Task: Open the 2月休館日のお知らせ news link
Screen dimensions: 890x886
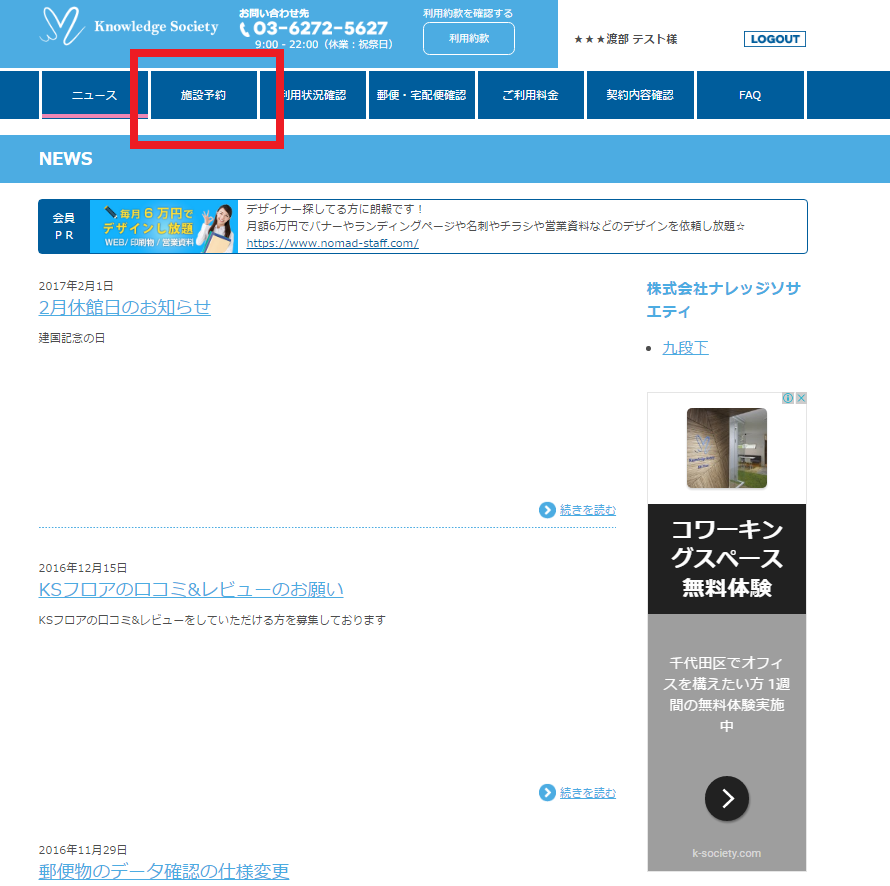Action: (125, 307)
